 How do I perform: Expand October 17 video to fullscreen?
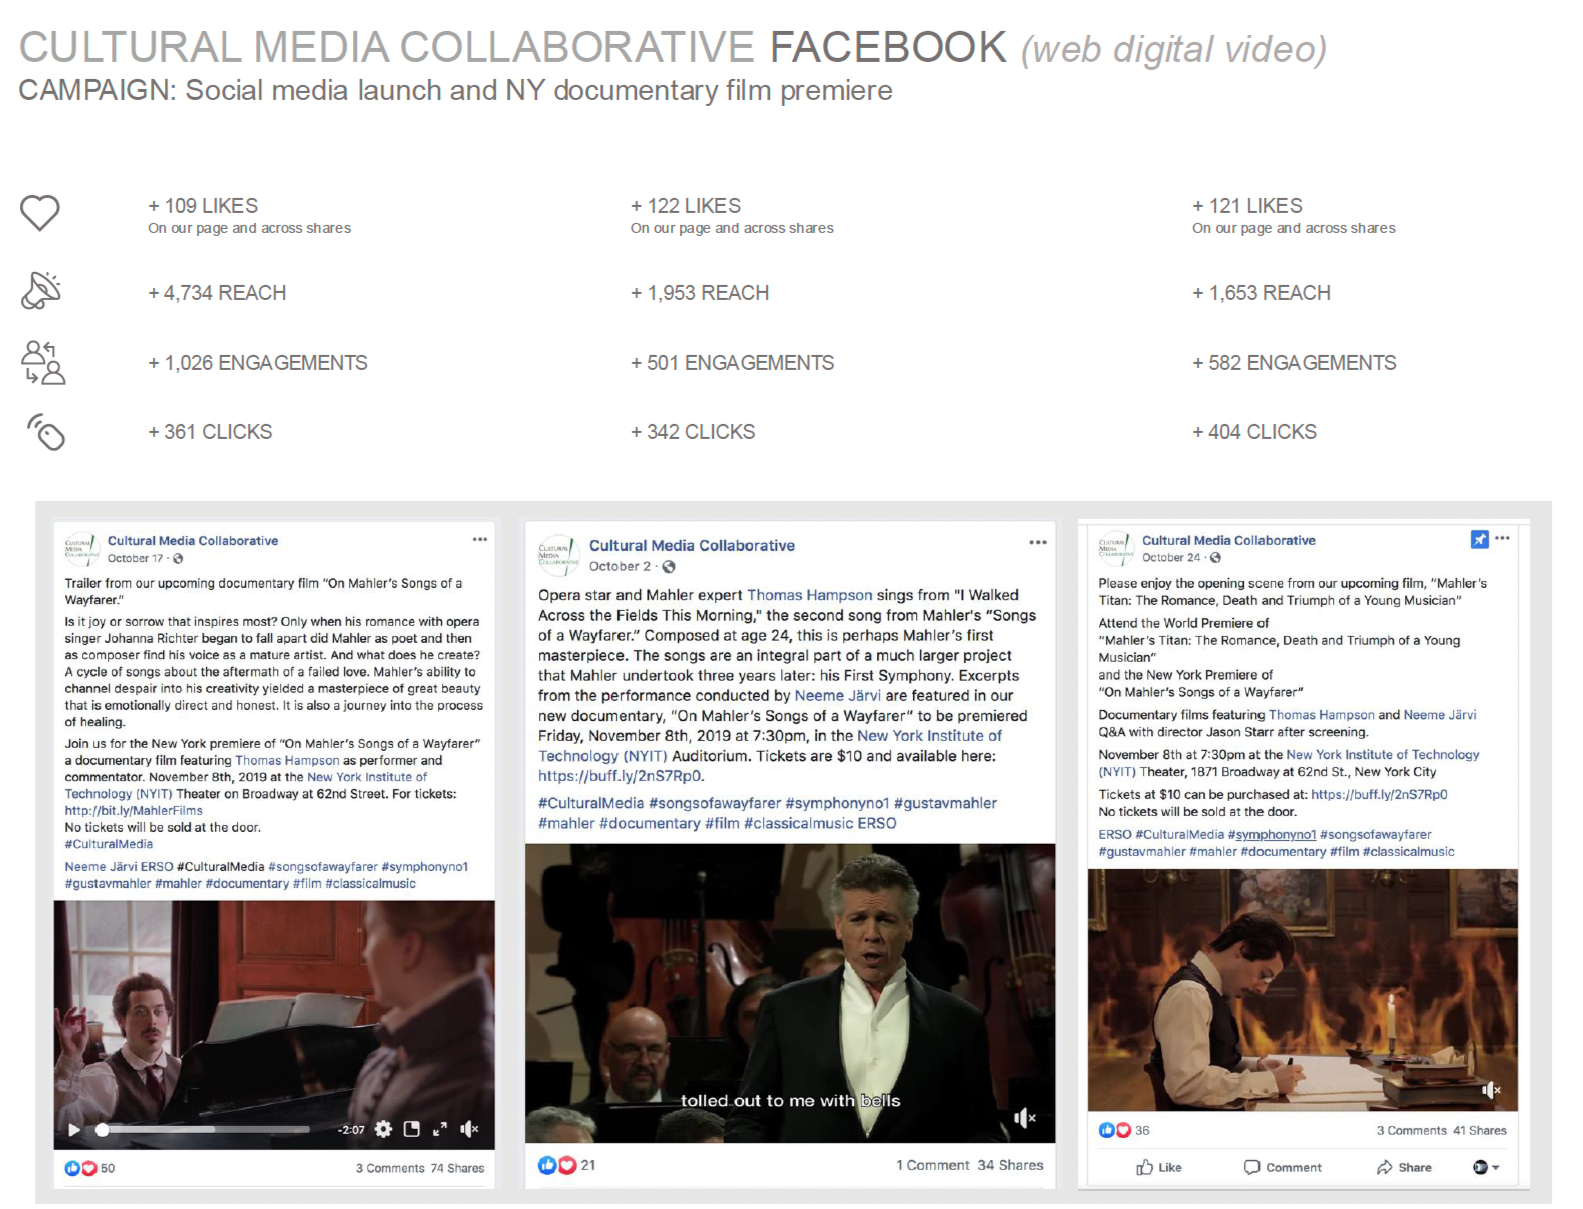coord(439,1129)
